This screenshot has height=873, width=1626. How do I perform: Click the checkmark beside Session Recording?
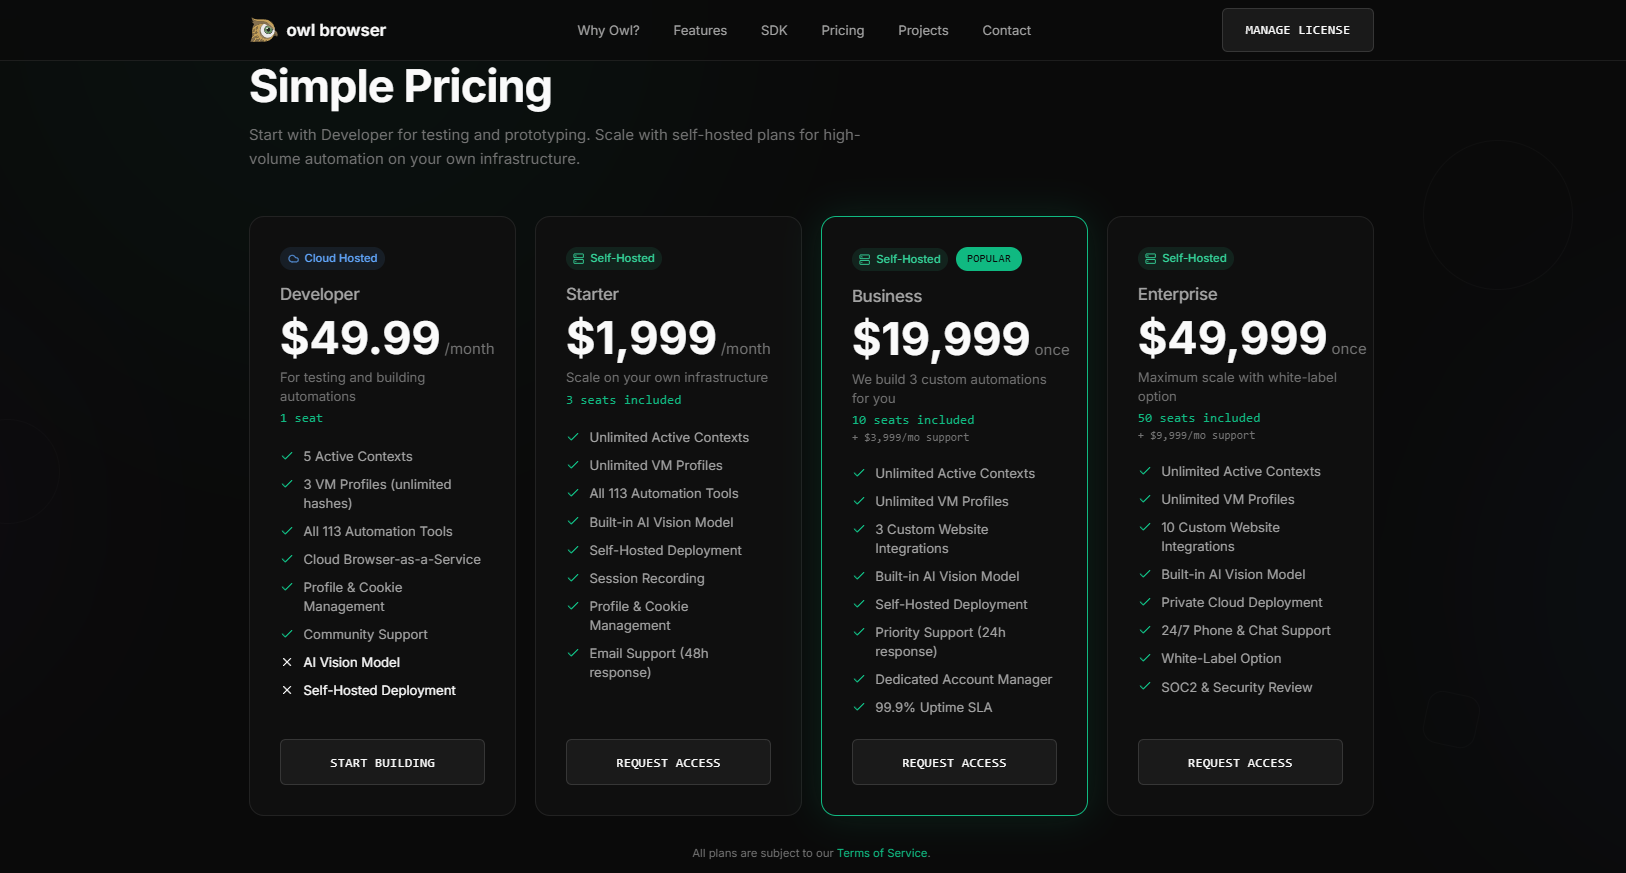[x=573, y=578]
